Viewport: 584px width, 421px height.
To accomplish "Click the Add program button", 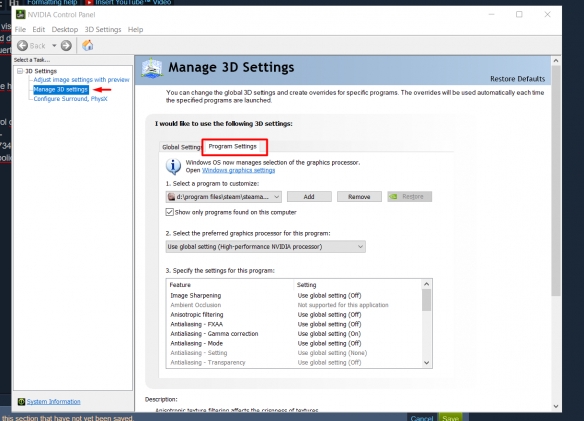I will pyautogui.click(x=309, y=197).
